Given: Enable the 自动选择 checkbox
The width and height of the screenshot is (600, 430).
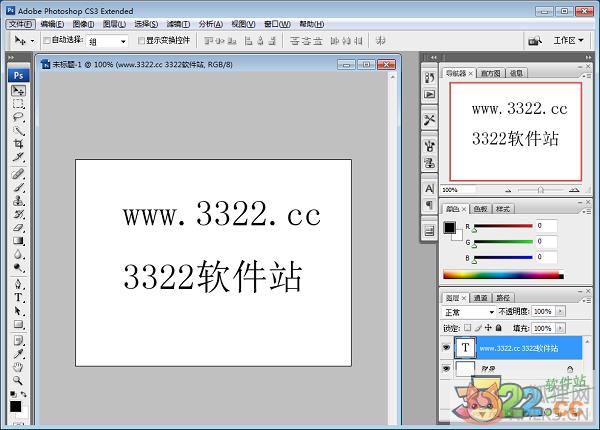Looking at the screenshot, I should tap(47, 40).
